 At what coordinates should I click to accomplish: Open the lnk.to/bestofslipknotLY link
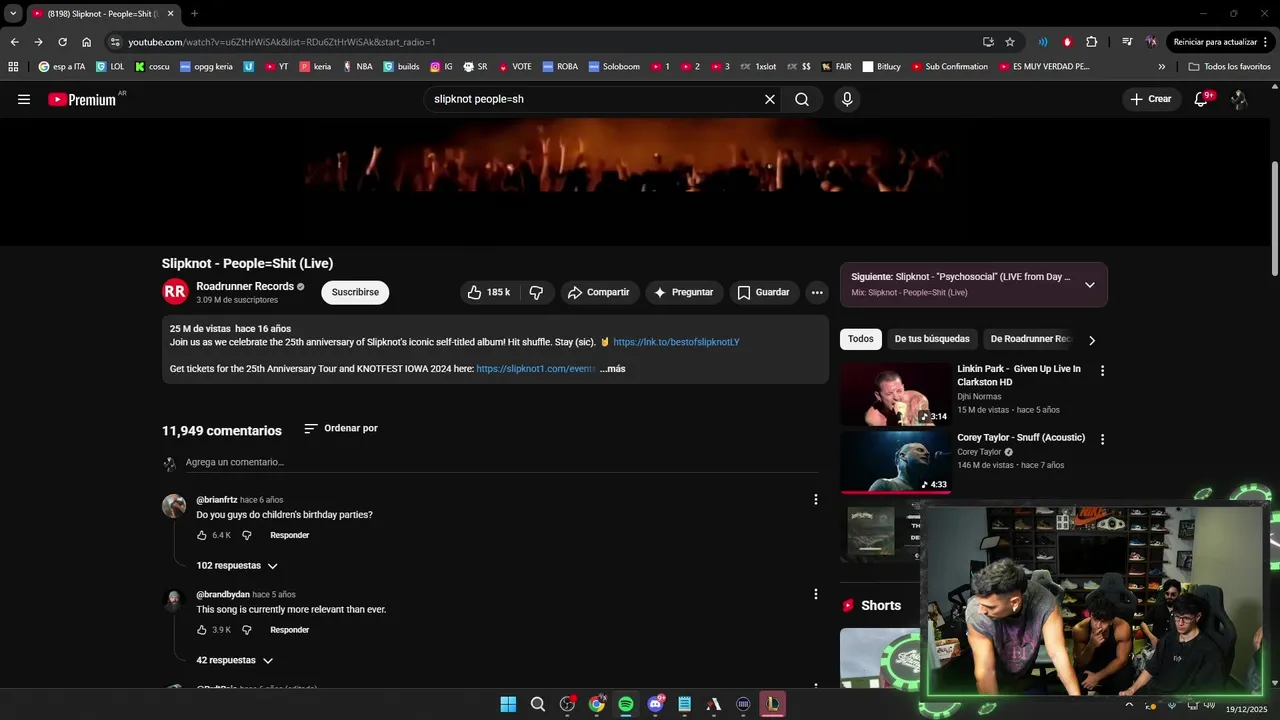(x=676, y=342)
